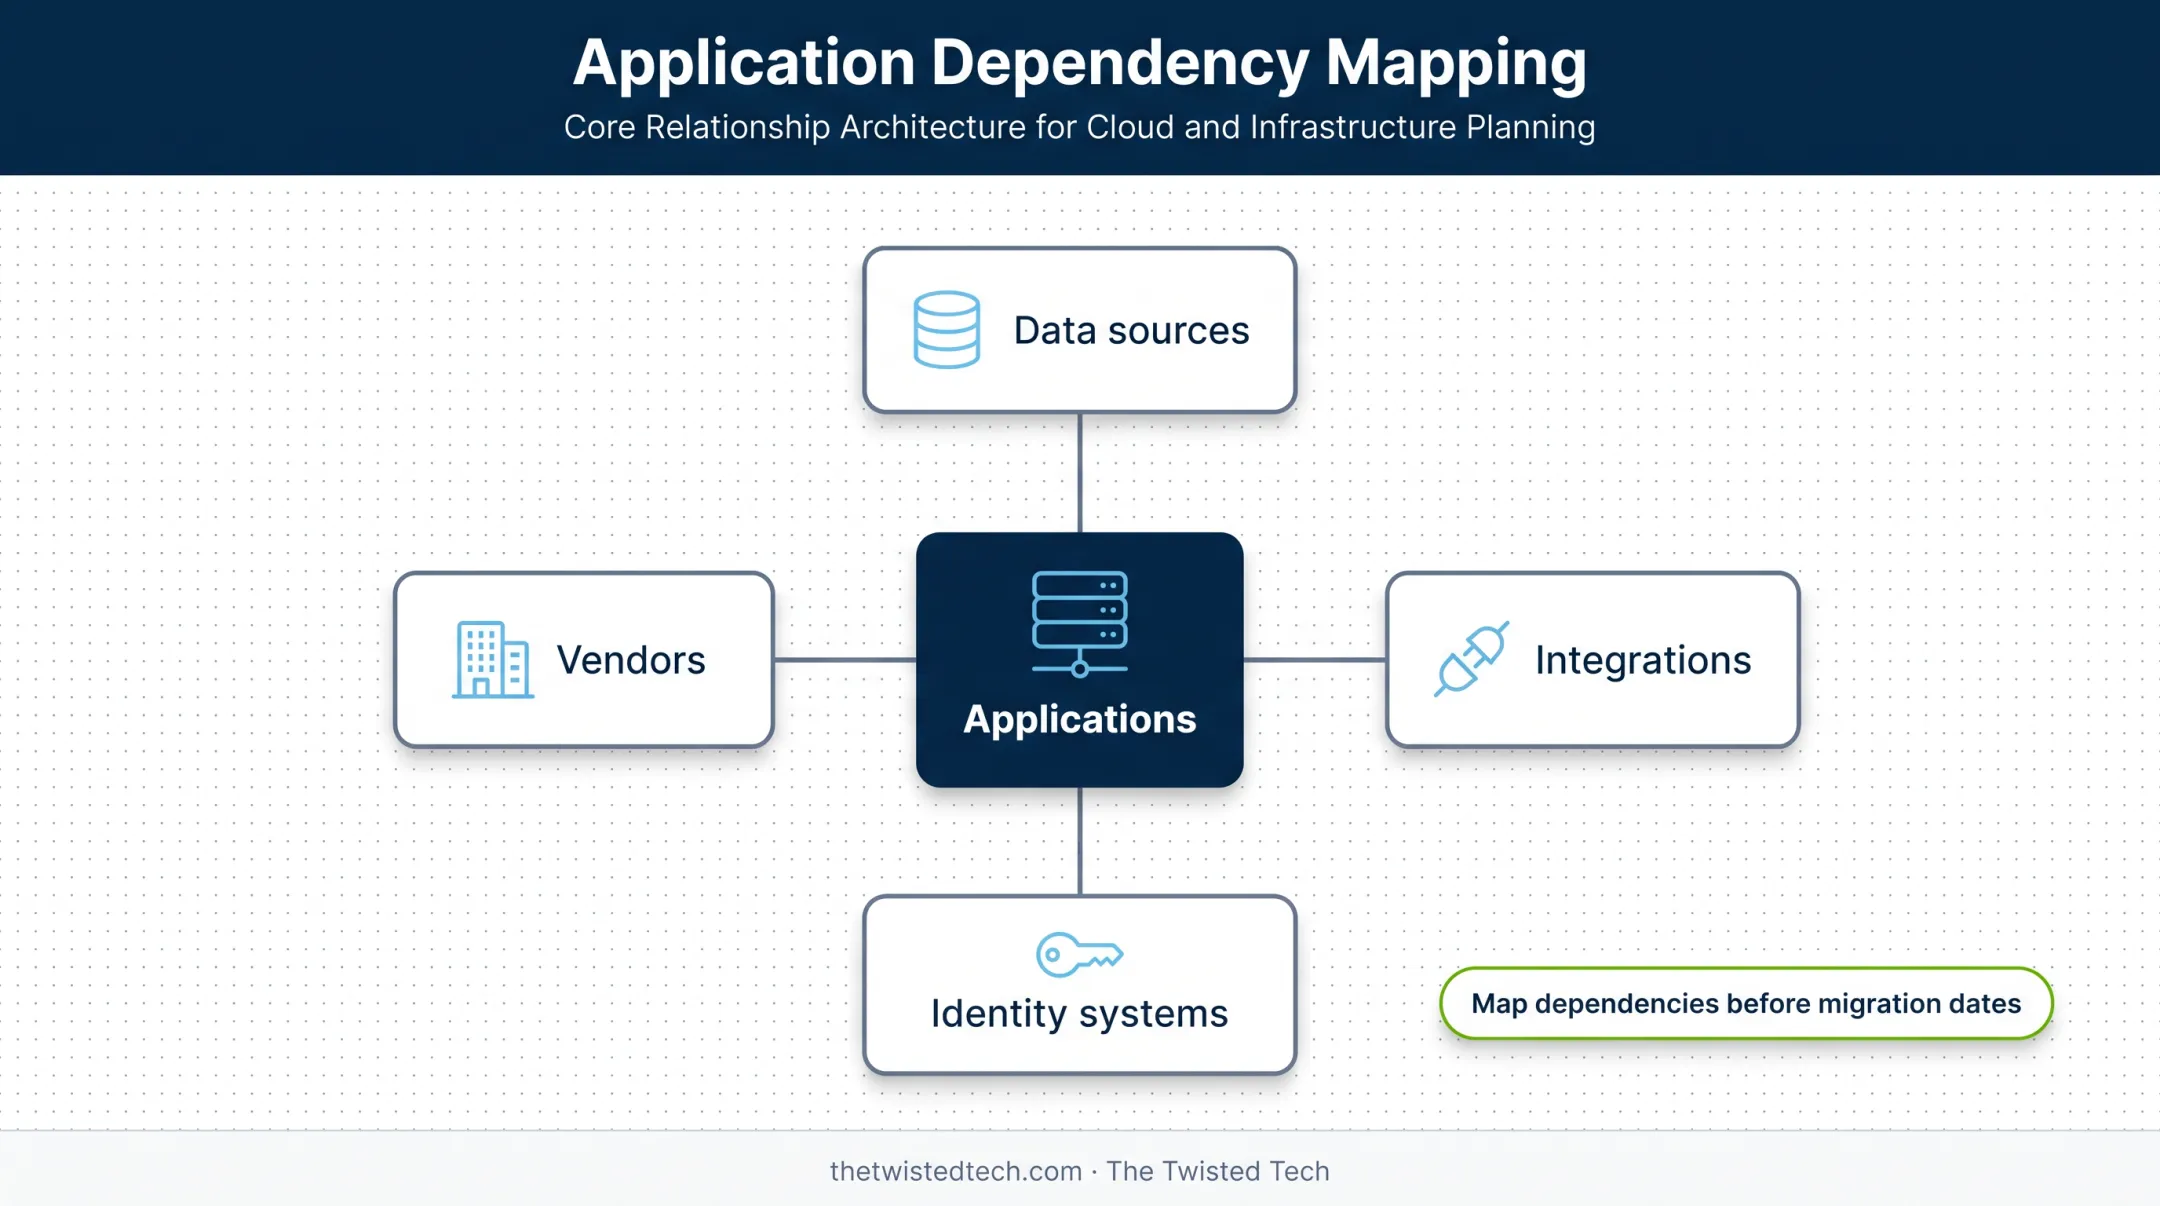Select the Identity systems label text
2160x1206 pixels.
click(x=1079, y=1014)
